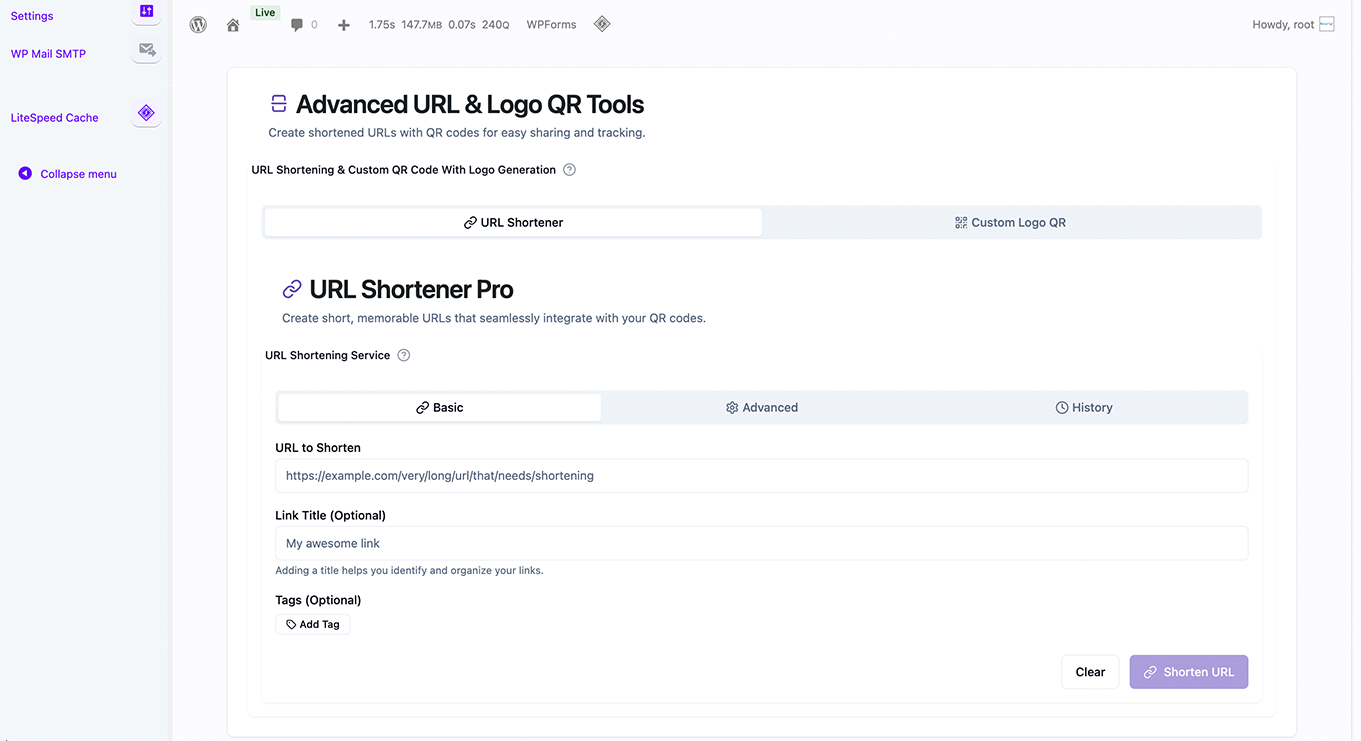1361x741 pixels.
Task: Click the LiteSpeed diamond icon in admin bar
Action: (x=602, y=24)
